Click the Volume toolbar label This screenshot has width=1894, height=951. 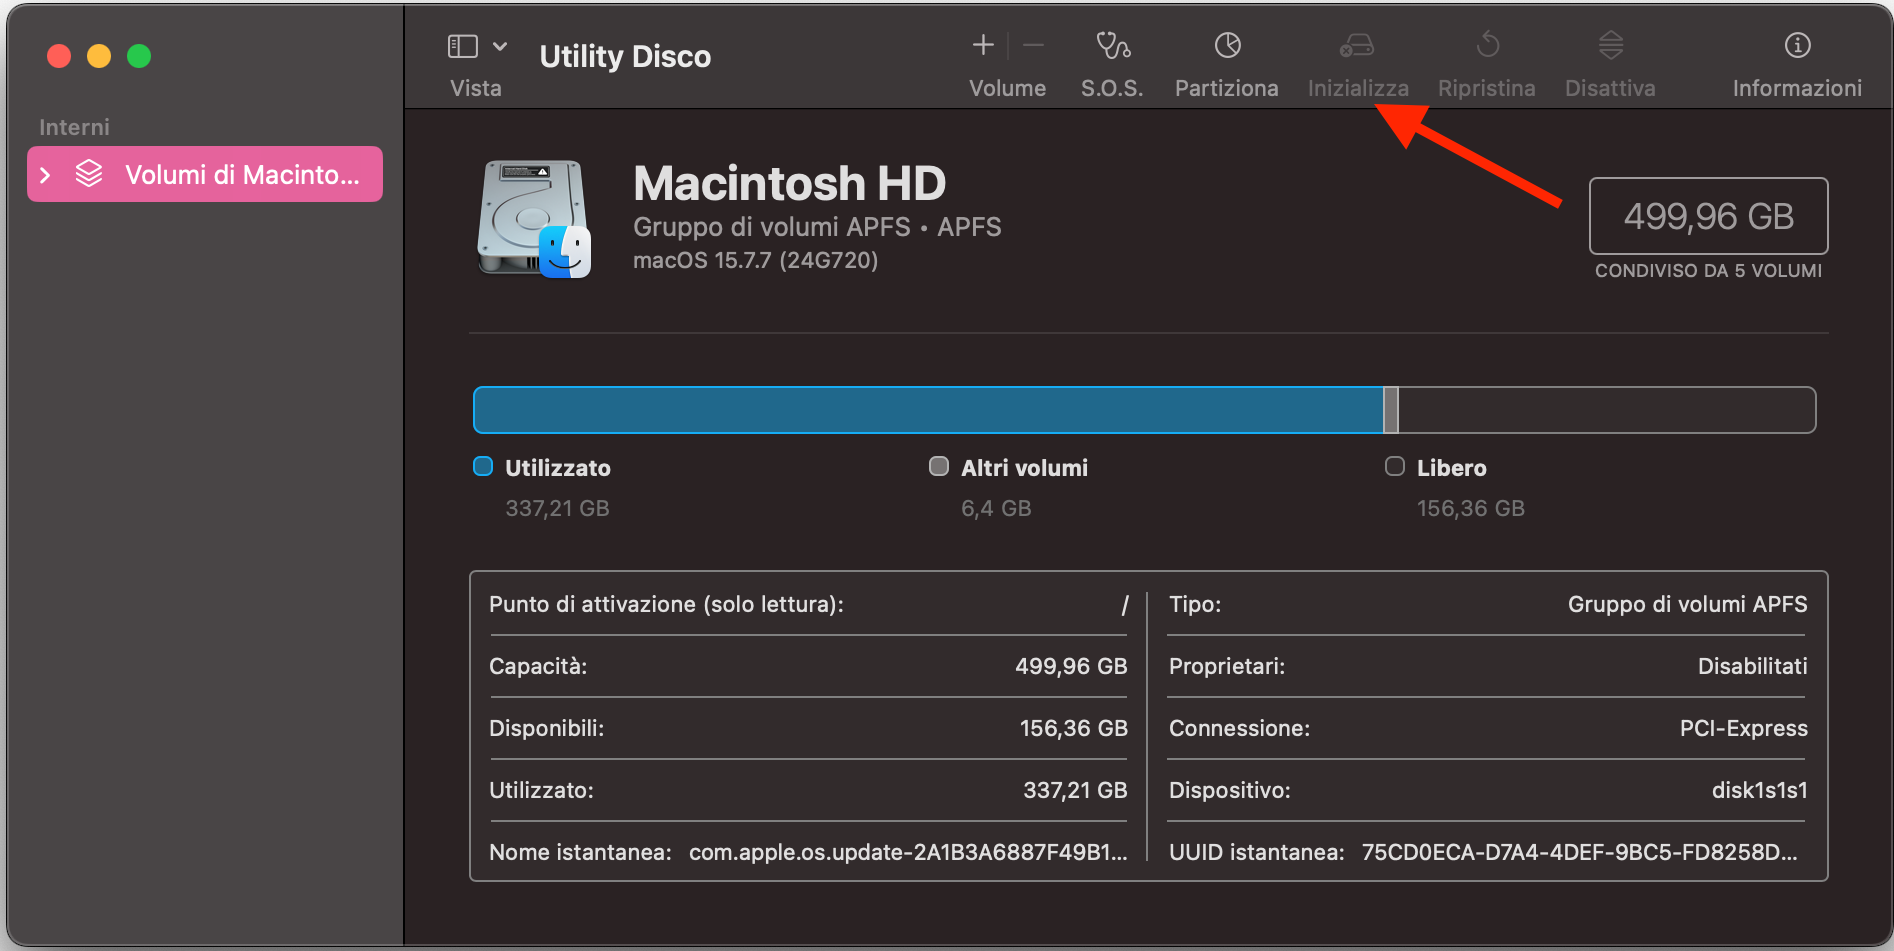pos(1007,88)
